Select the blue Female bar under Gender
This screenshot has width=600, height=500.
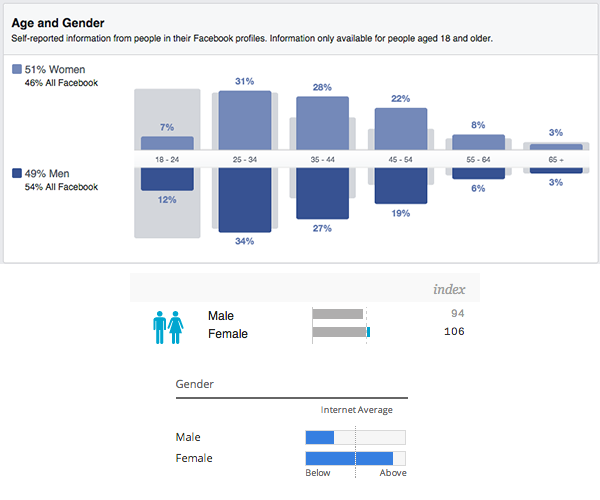(x=348, y=458)
